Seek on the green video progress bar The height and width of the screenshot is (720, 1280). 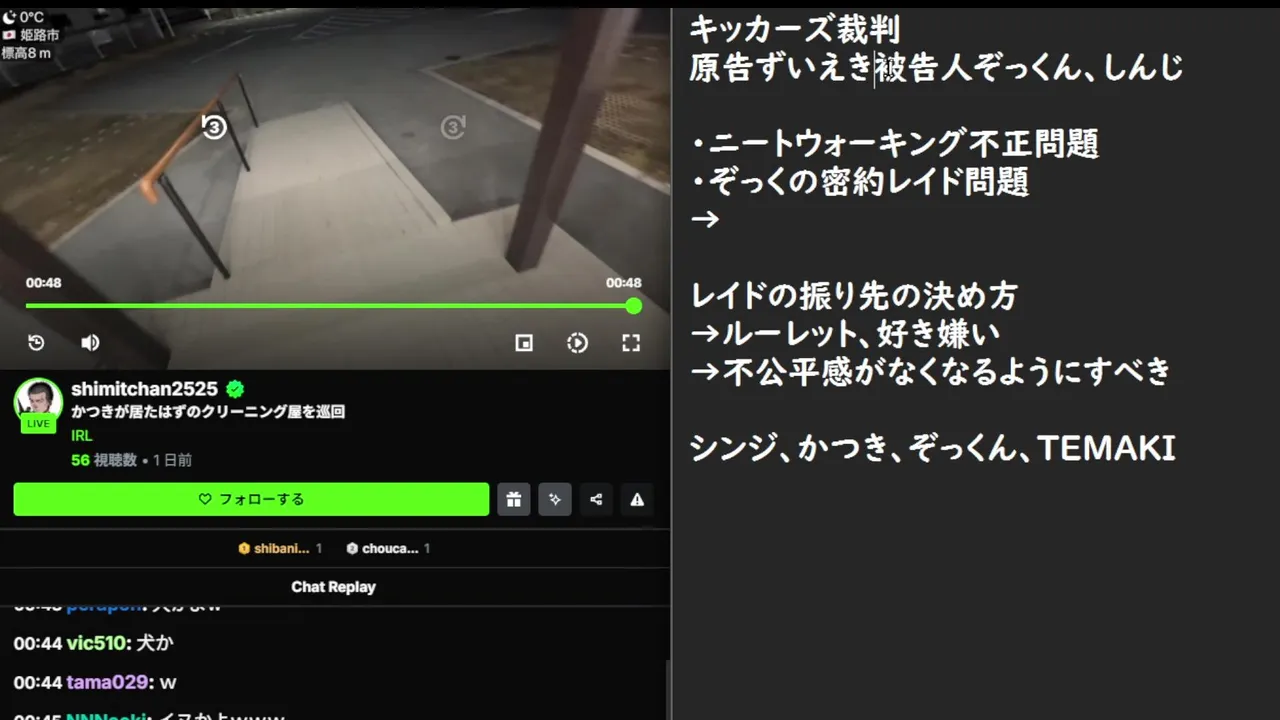click(330, 306)
